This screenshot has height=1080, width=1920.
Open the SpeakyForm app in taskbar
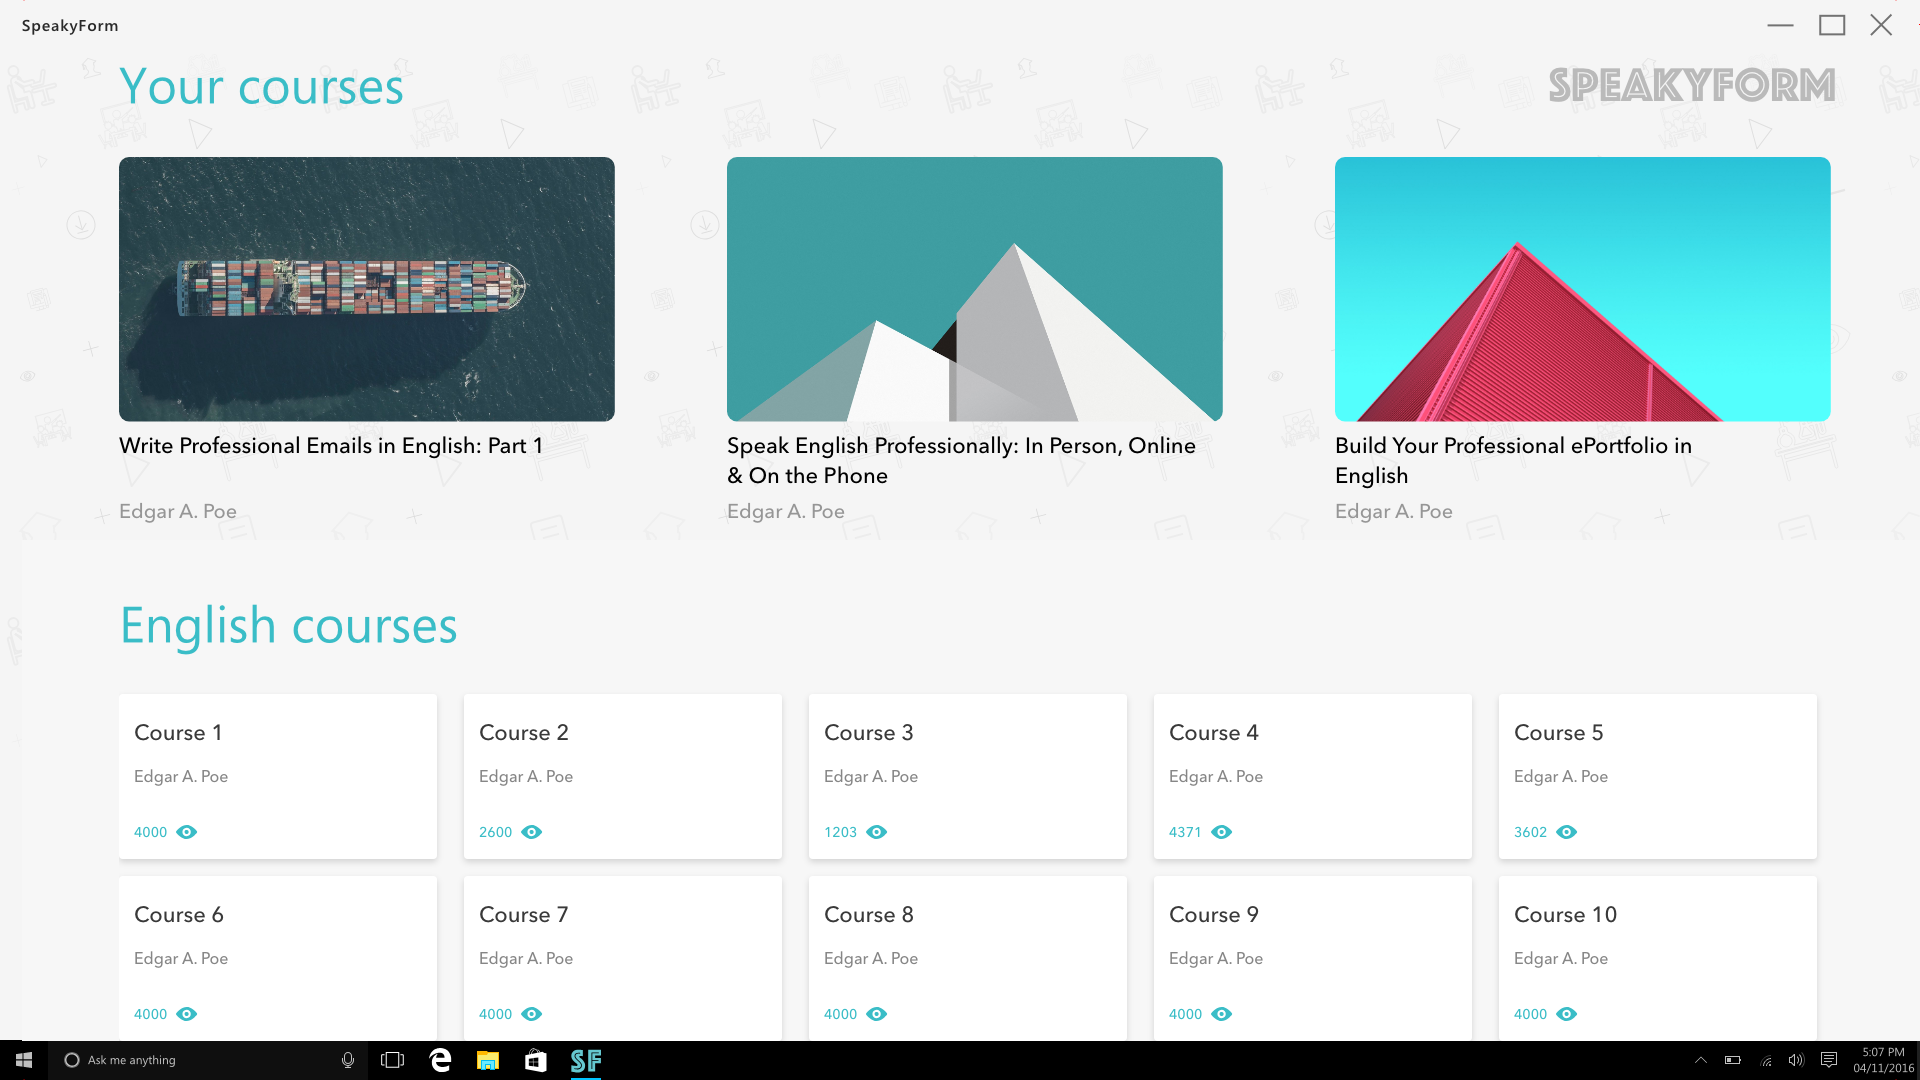586,1060
